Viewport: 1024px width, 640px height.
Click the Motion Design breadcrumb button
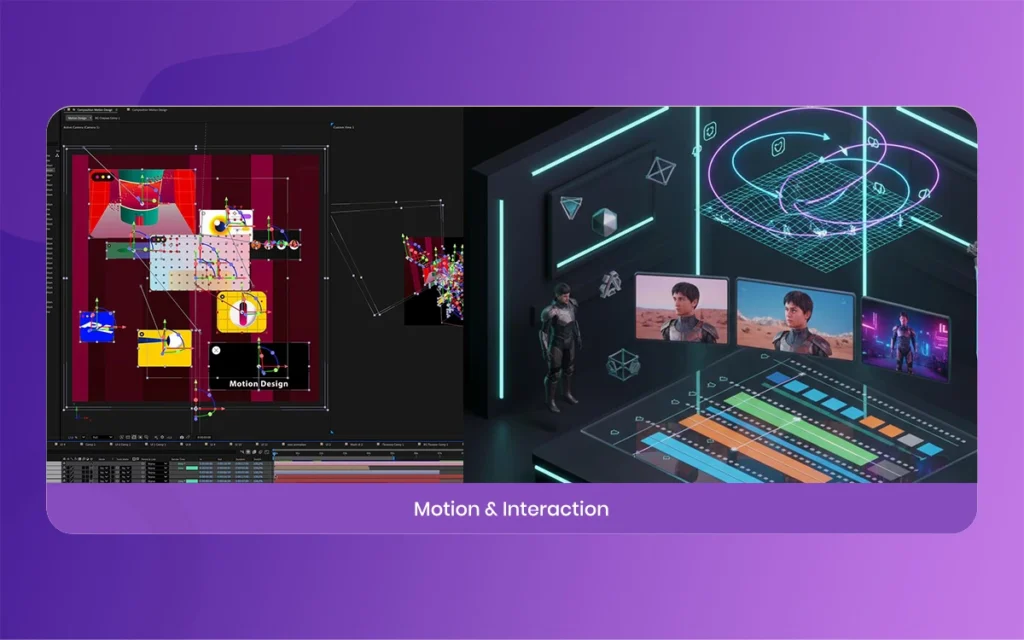[78, 118]
